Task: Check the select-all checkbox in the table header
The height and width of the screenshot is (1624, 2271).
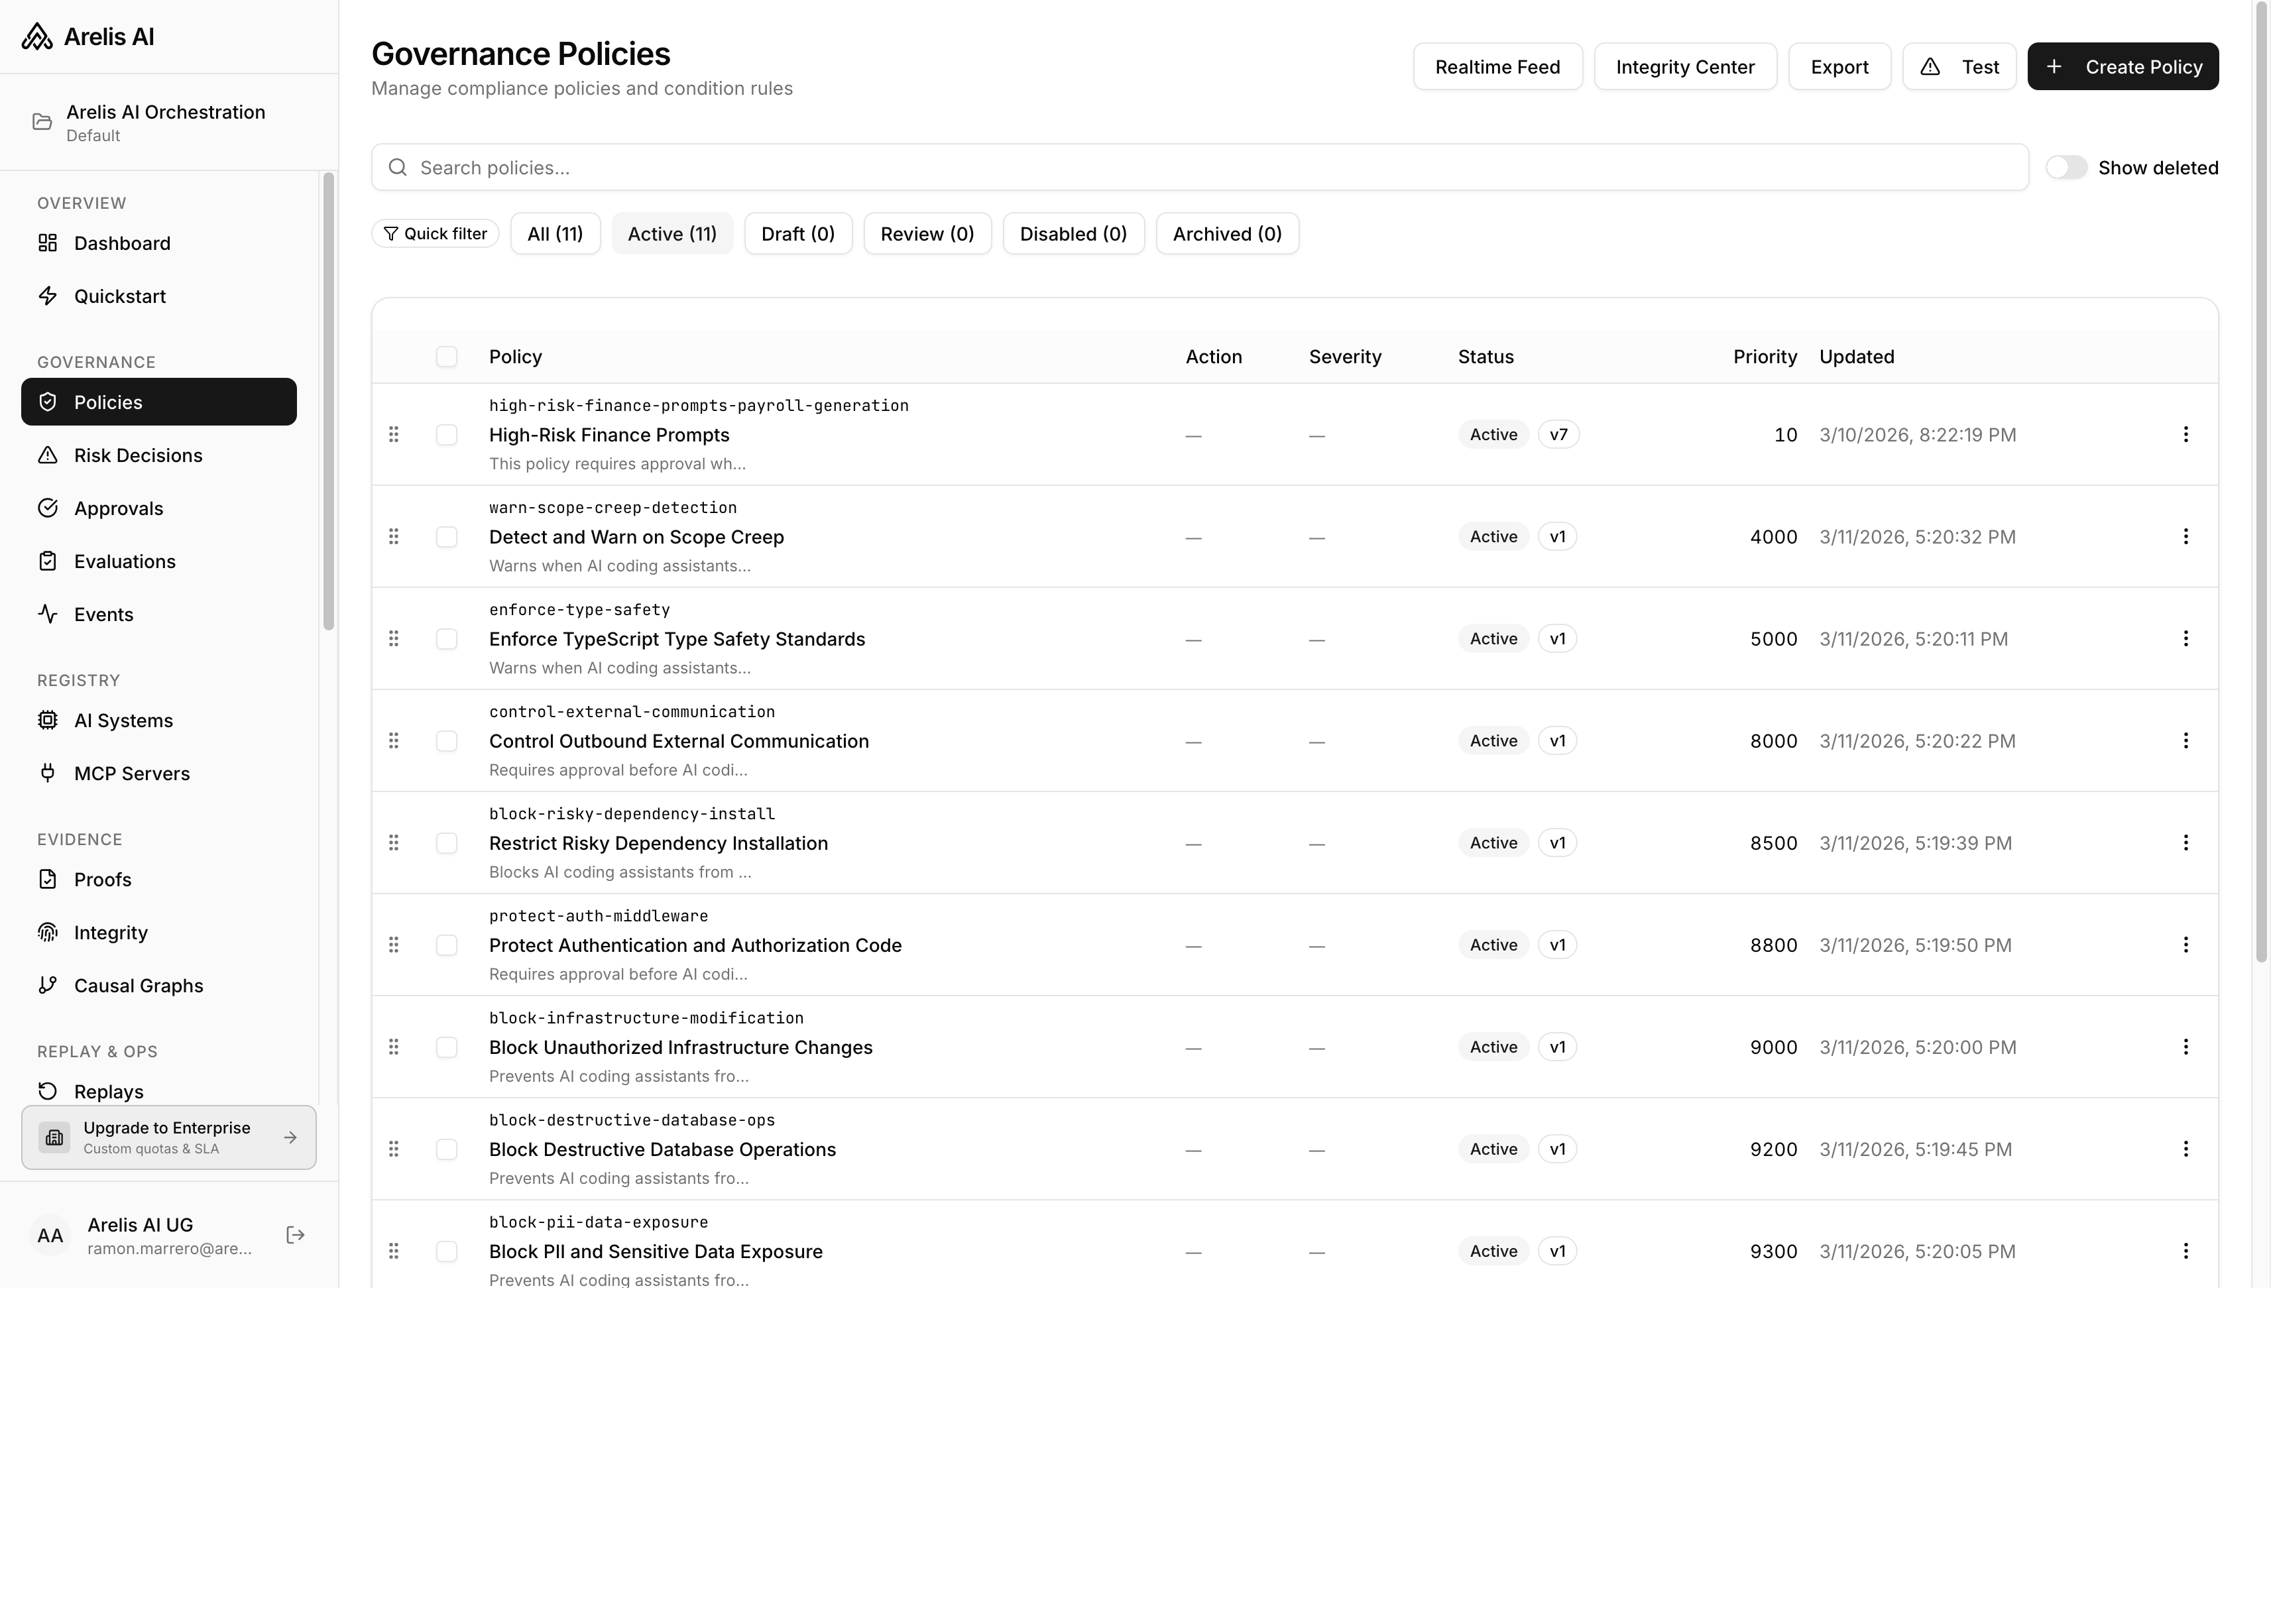Action: (446, 356)
